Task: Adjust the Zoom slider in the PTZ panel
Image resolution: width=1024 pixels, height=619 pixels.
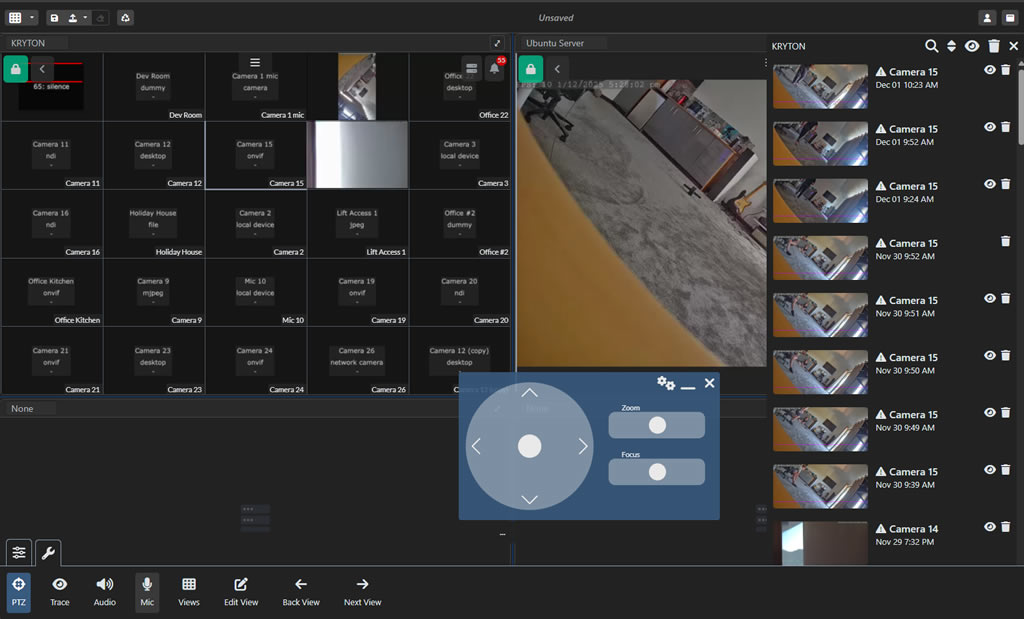Action: (656, 425)
